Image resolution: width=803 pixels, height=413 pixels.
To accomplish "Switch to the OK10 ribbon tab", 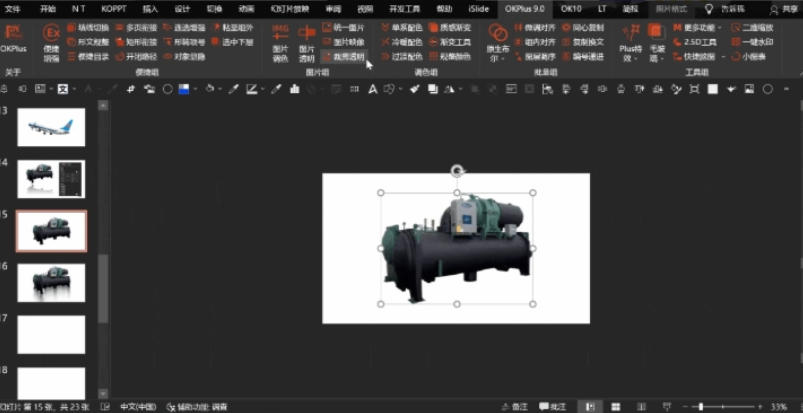I will 571,8.
